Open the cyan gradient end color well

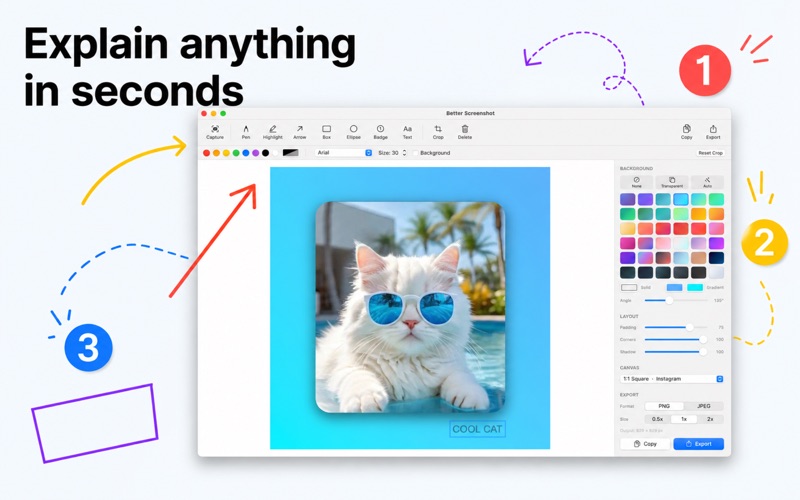click(x=694, y=288)
